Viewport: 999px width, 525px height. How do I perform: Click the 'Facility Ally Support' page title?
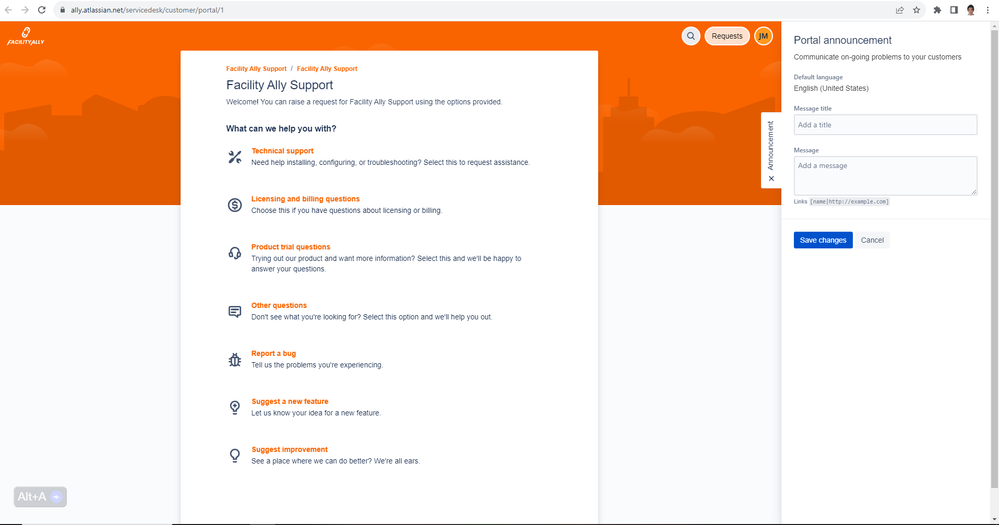click(x=280, y=85)
